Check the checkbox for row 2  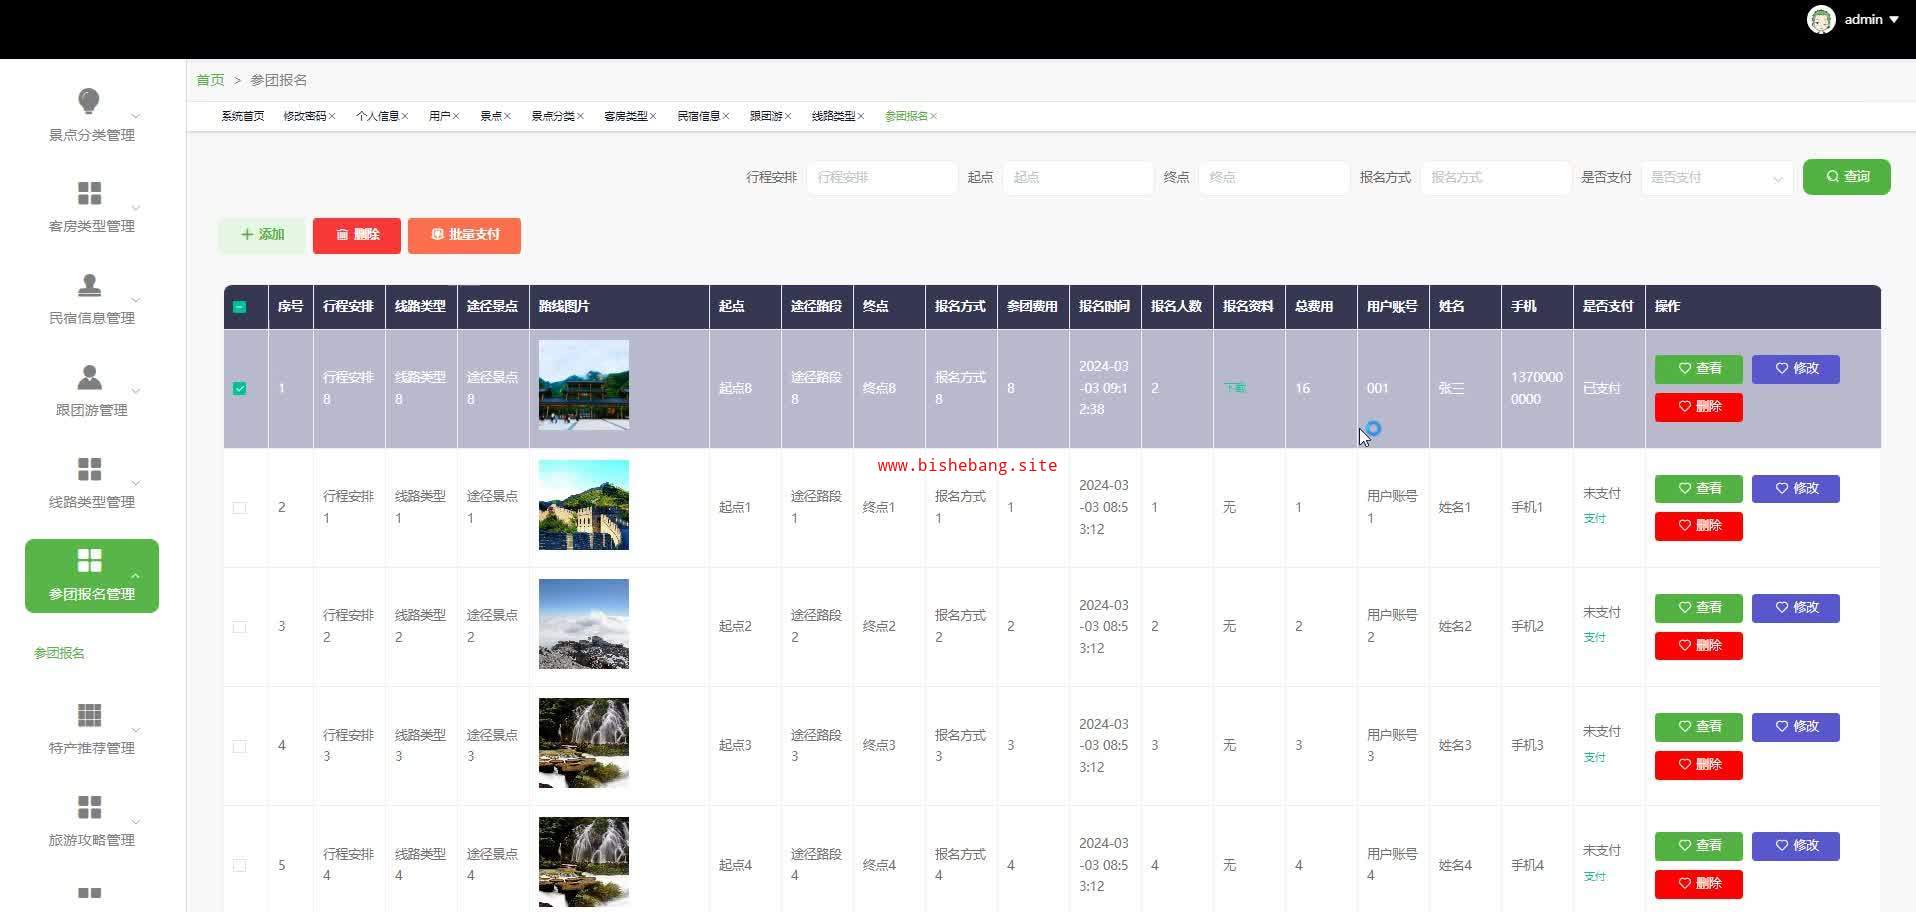239,508
